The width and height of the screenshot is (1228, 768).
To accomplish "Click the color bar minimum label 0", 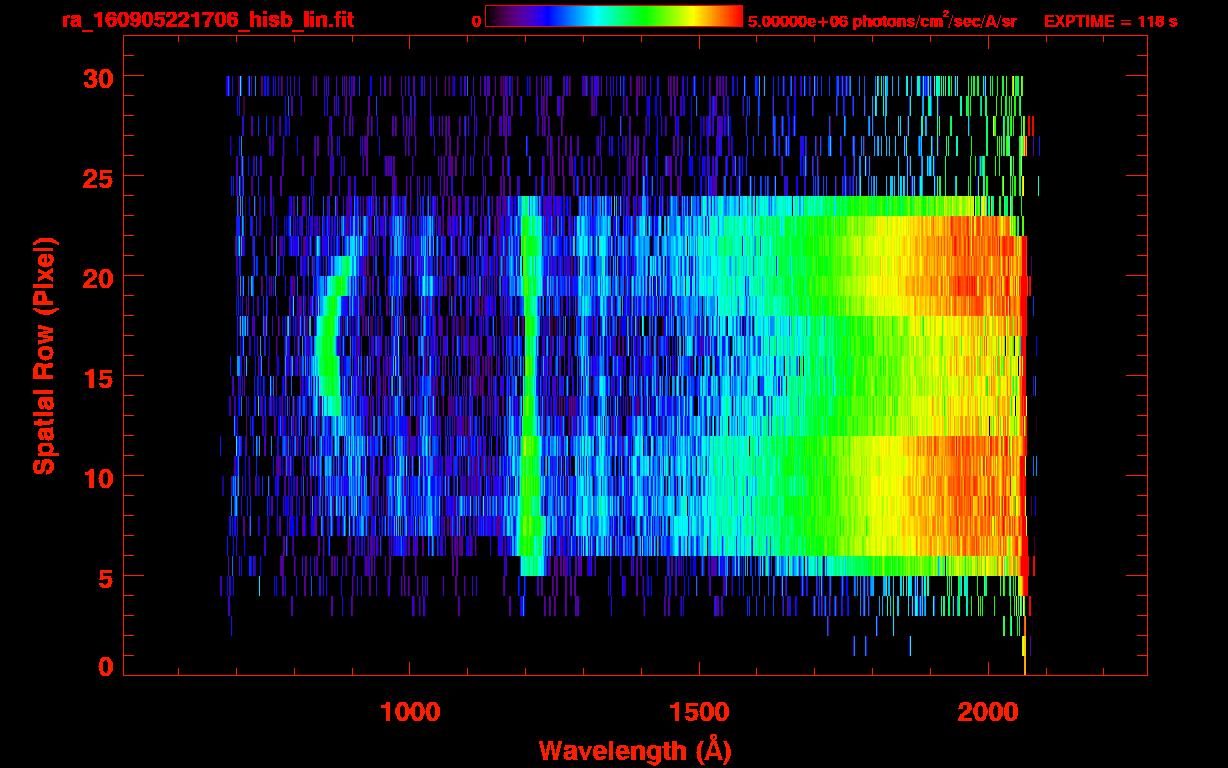I will (x=476, y=21).
